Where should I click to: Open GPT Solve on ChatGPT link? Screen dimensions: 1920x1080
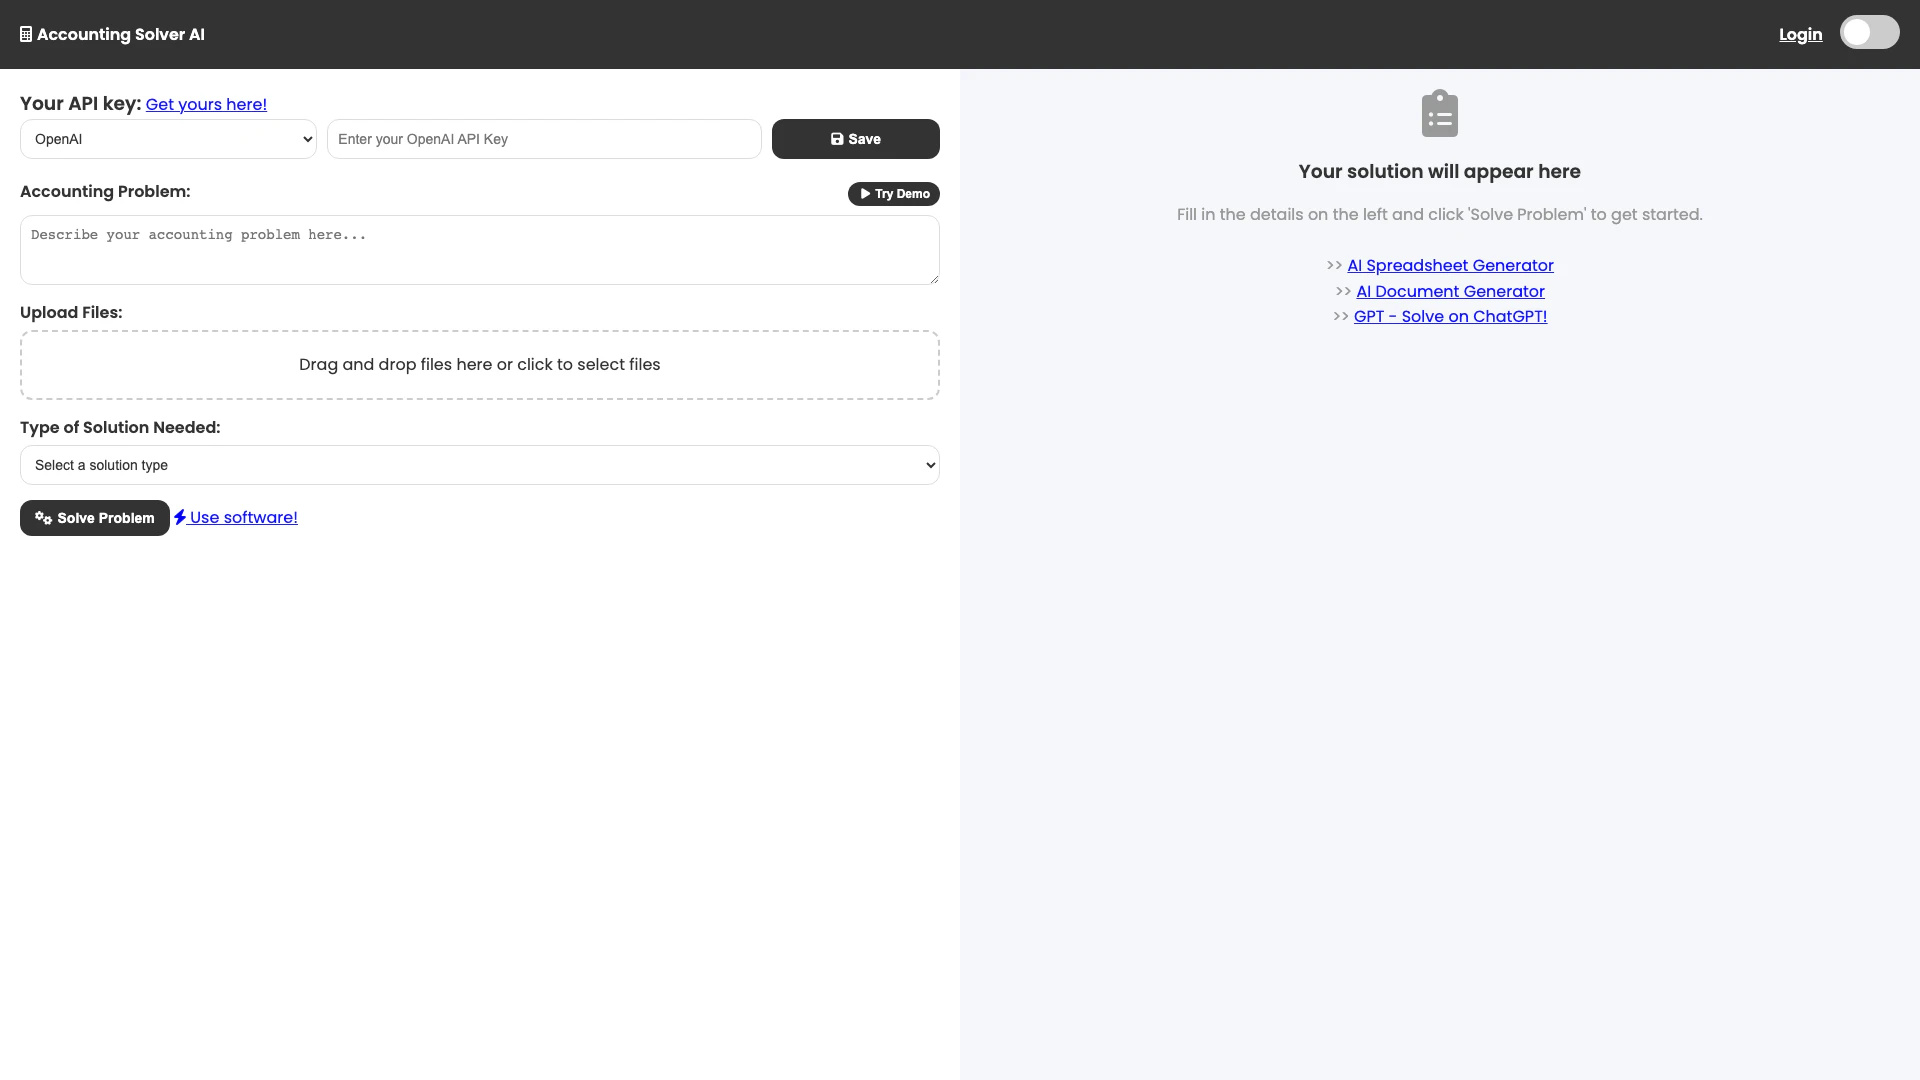tap(1450, 317)
